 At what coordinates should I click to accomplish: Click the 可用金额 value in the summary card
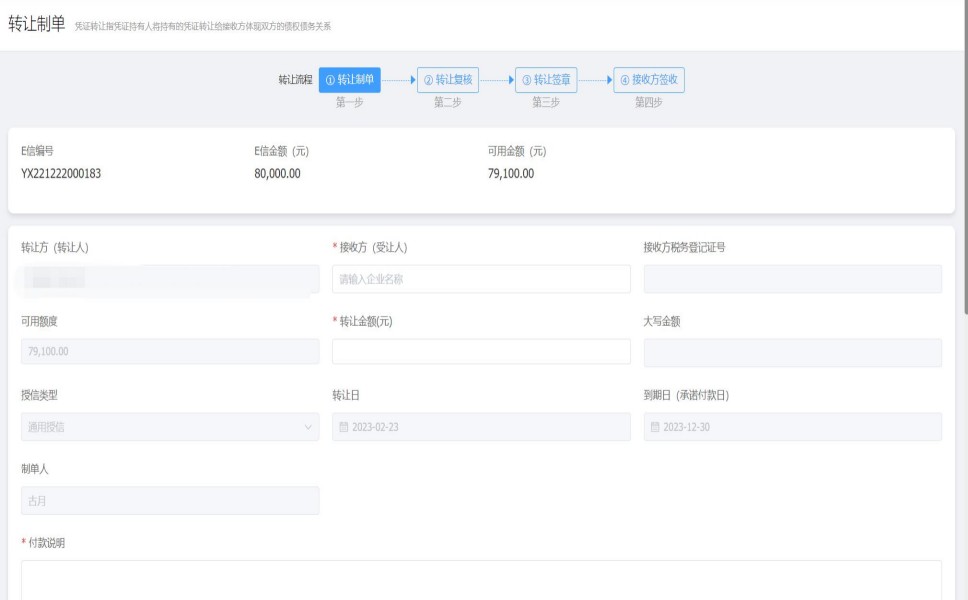511,173
